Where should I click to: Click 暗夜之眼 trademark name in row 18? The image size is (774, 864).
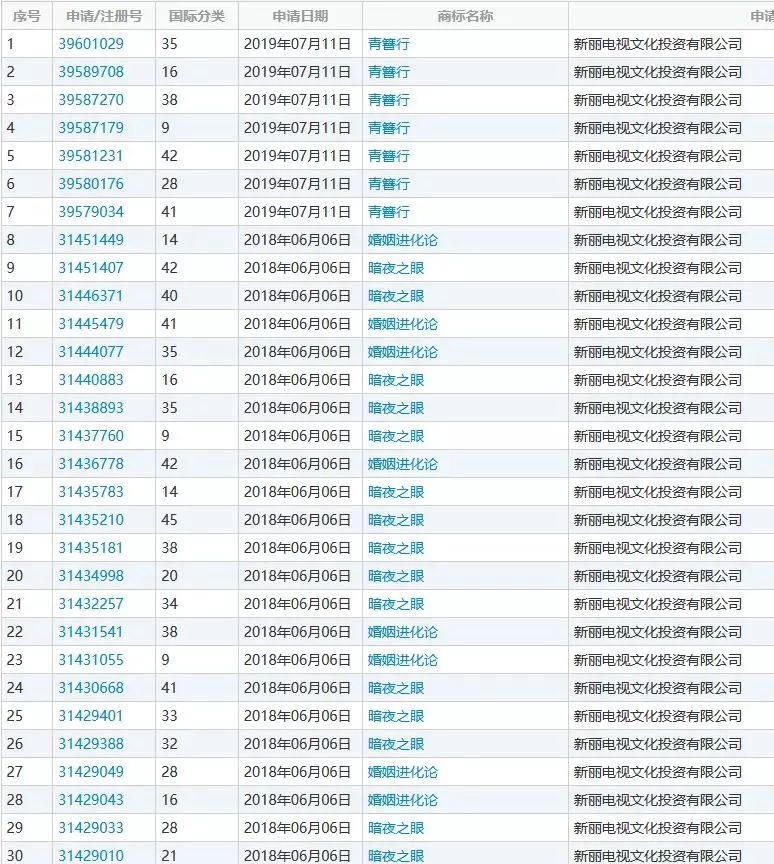(x=396, y=520)
